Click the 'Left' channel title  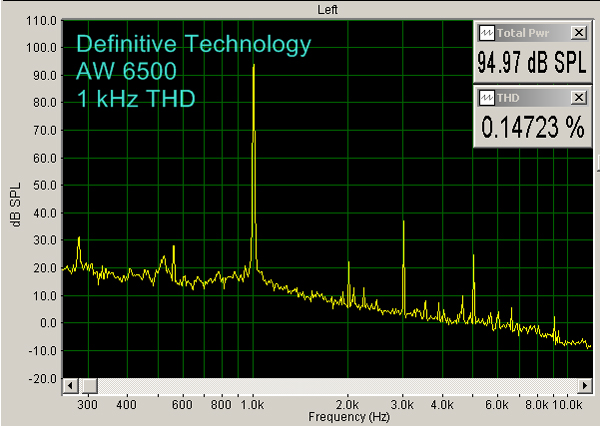328,10
